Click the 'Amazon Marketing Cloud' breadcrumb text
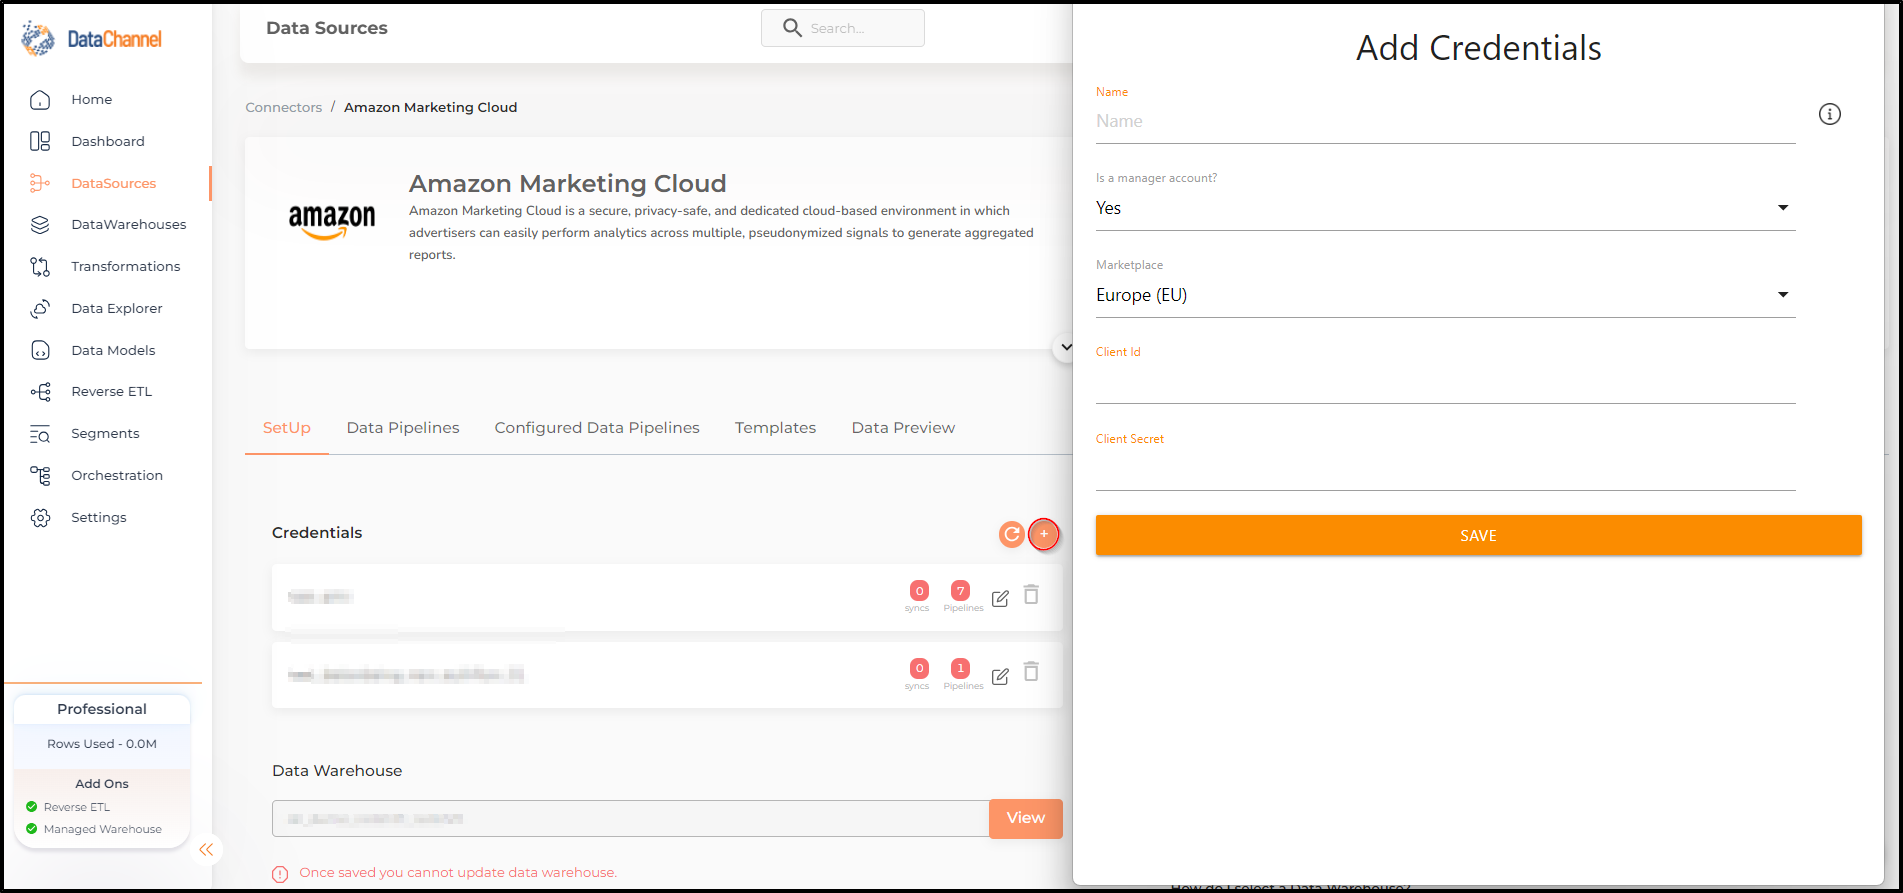The image size is (1903, 893). pos(431,108)
